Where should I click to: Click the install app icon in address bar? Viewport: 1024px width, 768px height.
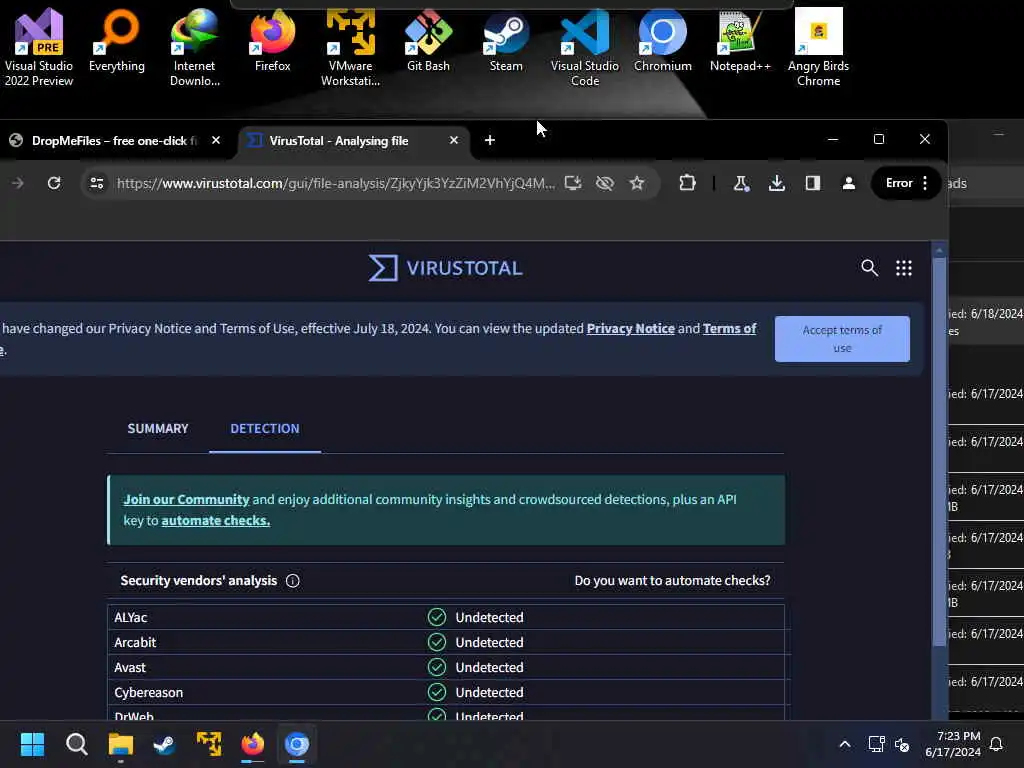coord(573,184)
